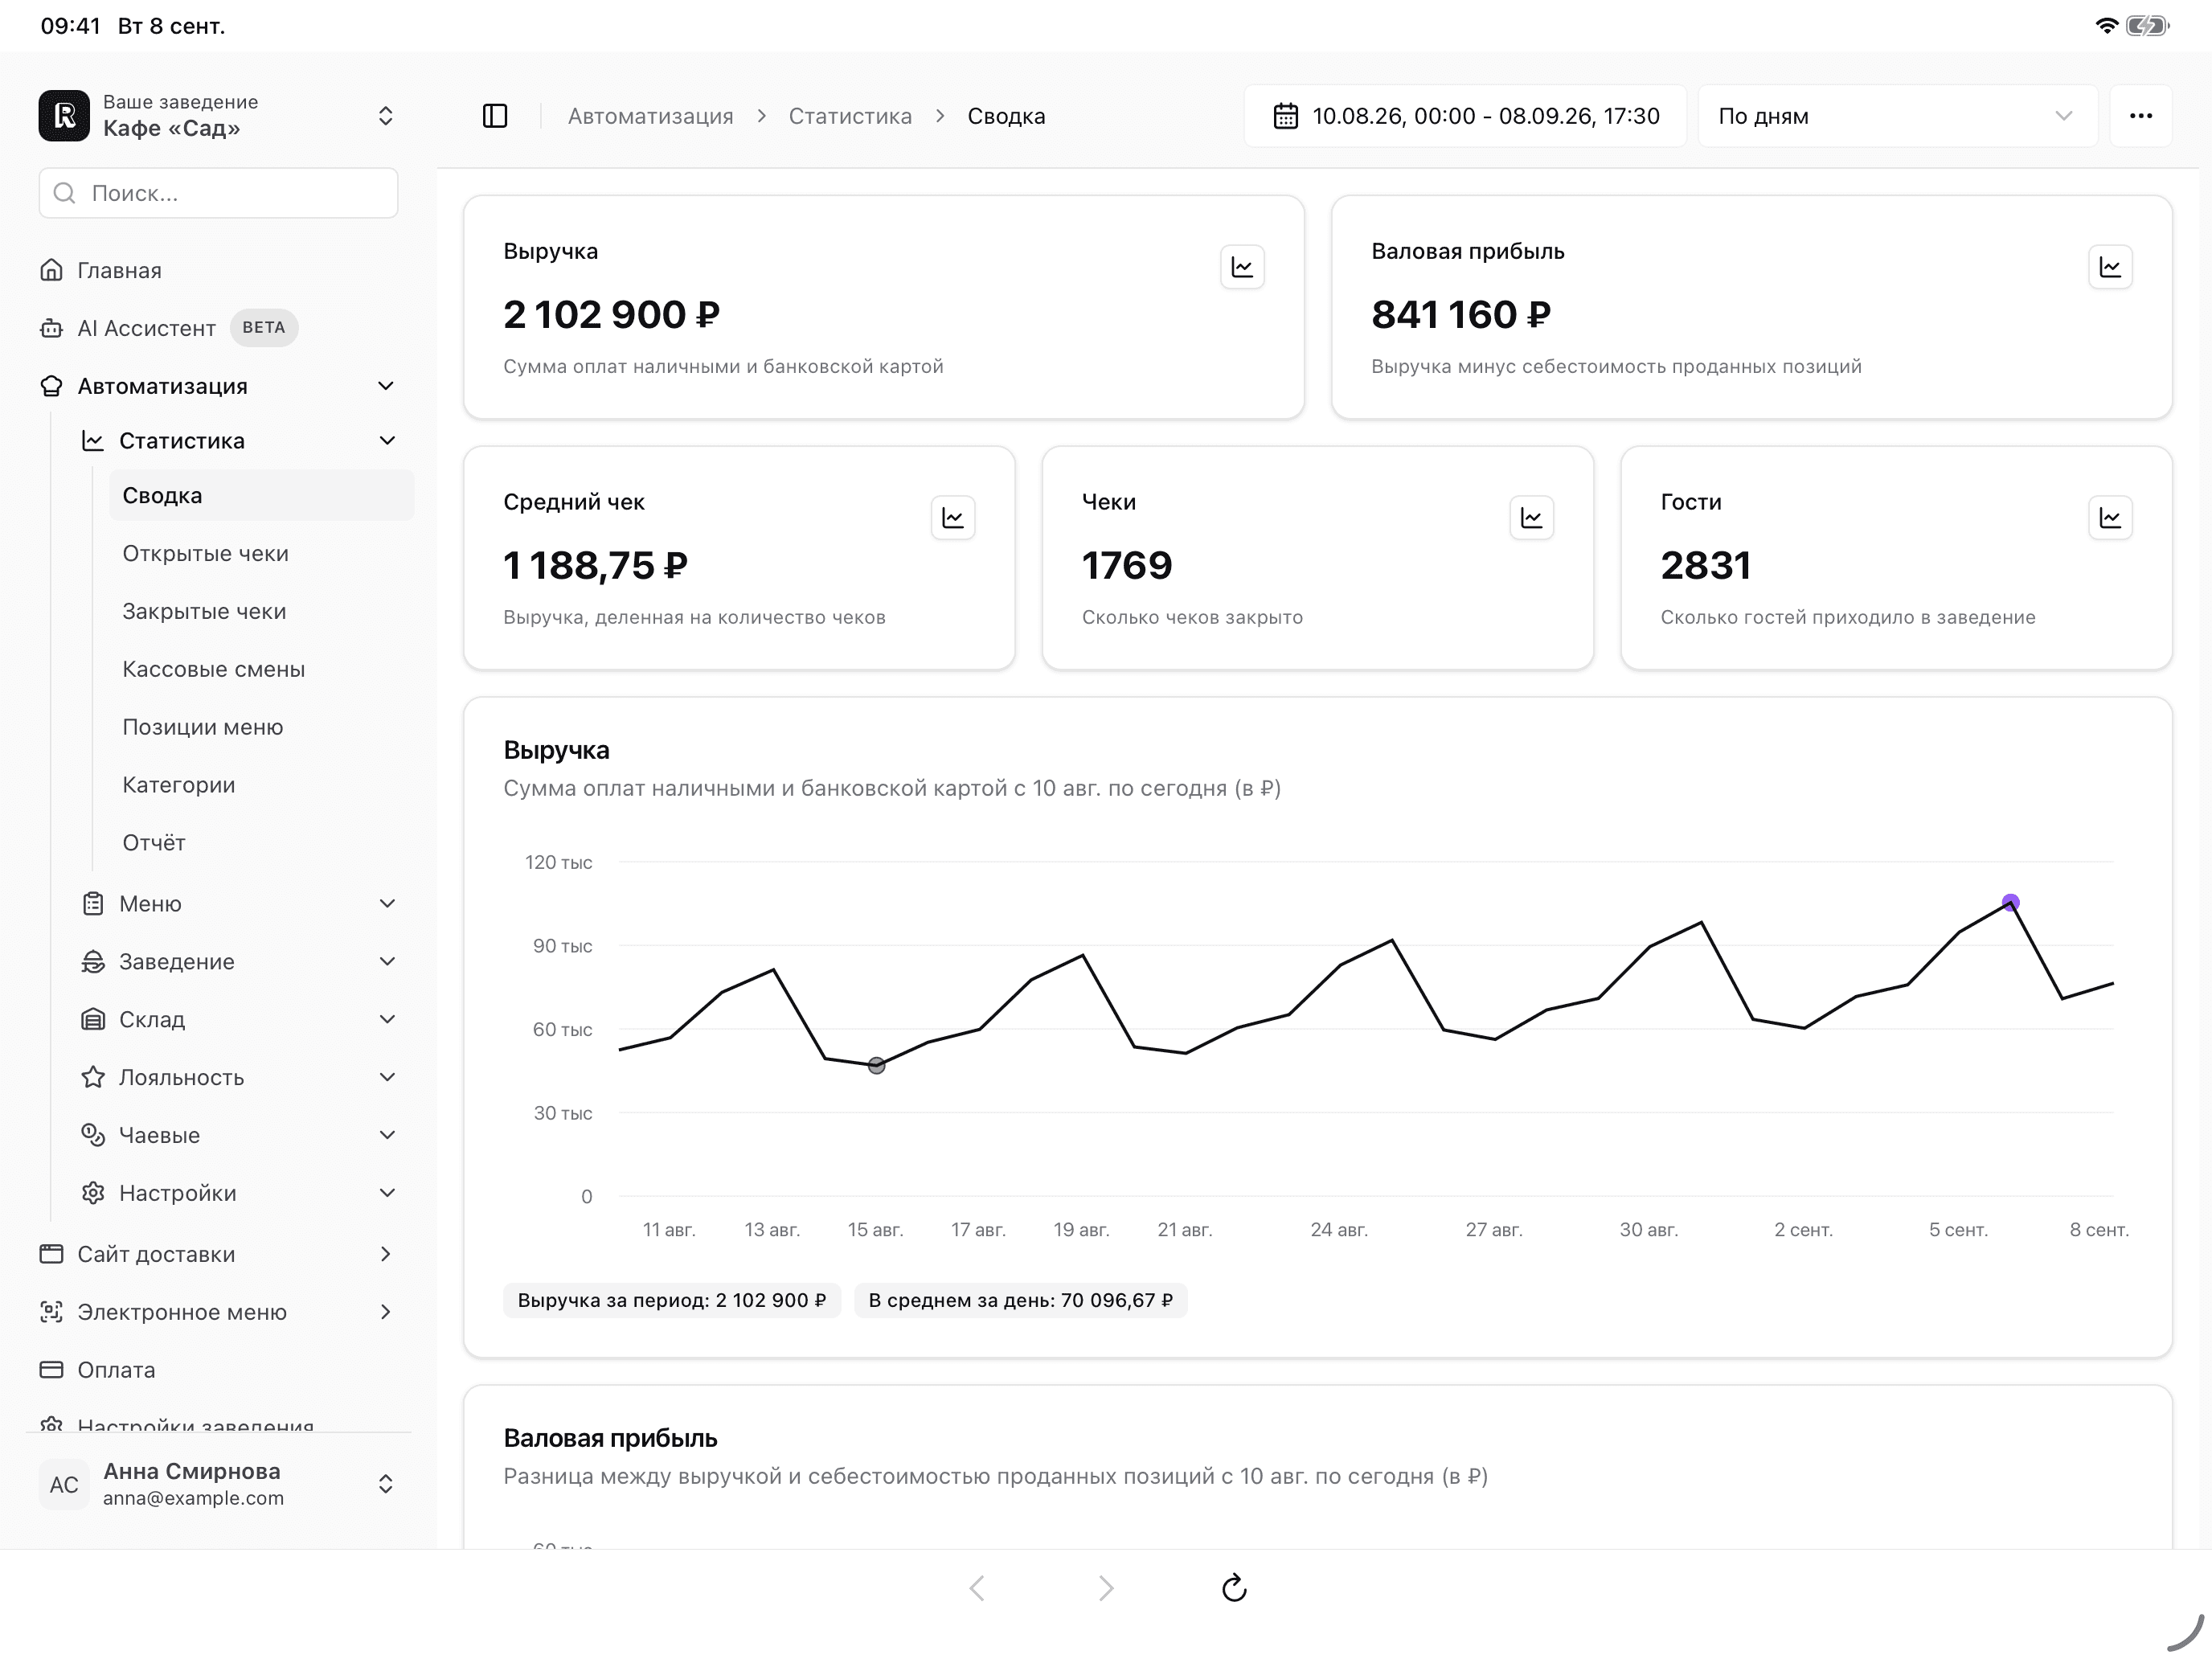Check battery status icon
The height and width of the screenshot is (1659, 2212).
pos(2147,26)
